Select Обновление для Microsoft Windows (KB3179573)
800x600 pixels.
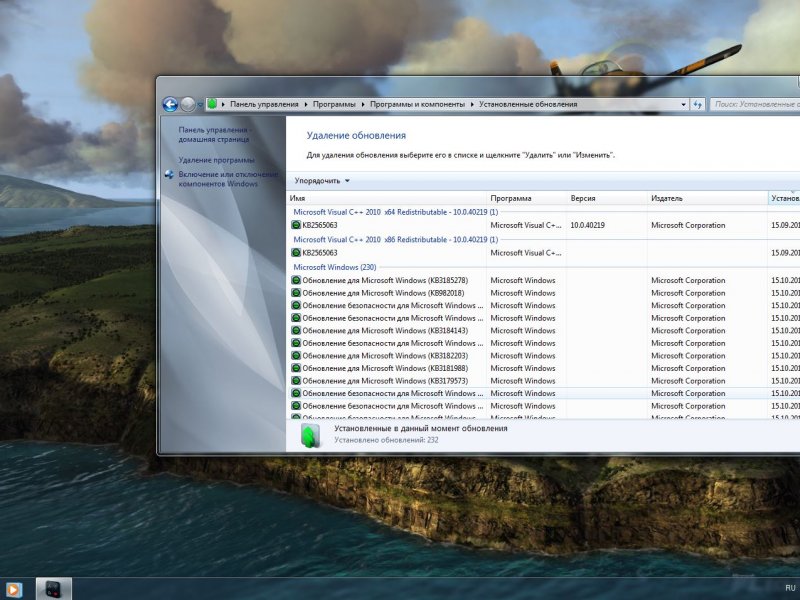(385, 381)
